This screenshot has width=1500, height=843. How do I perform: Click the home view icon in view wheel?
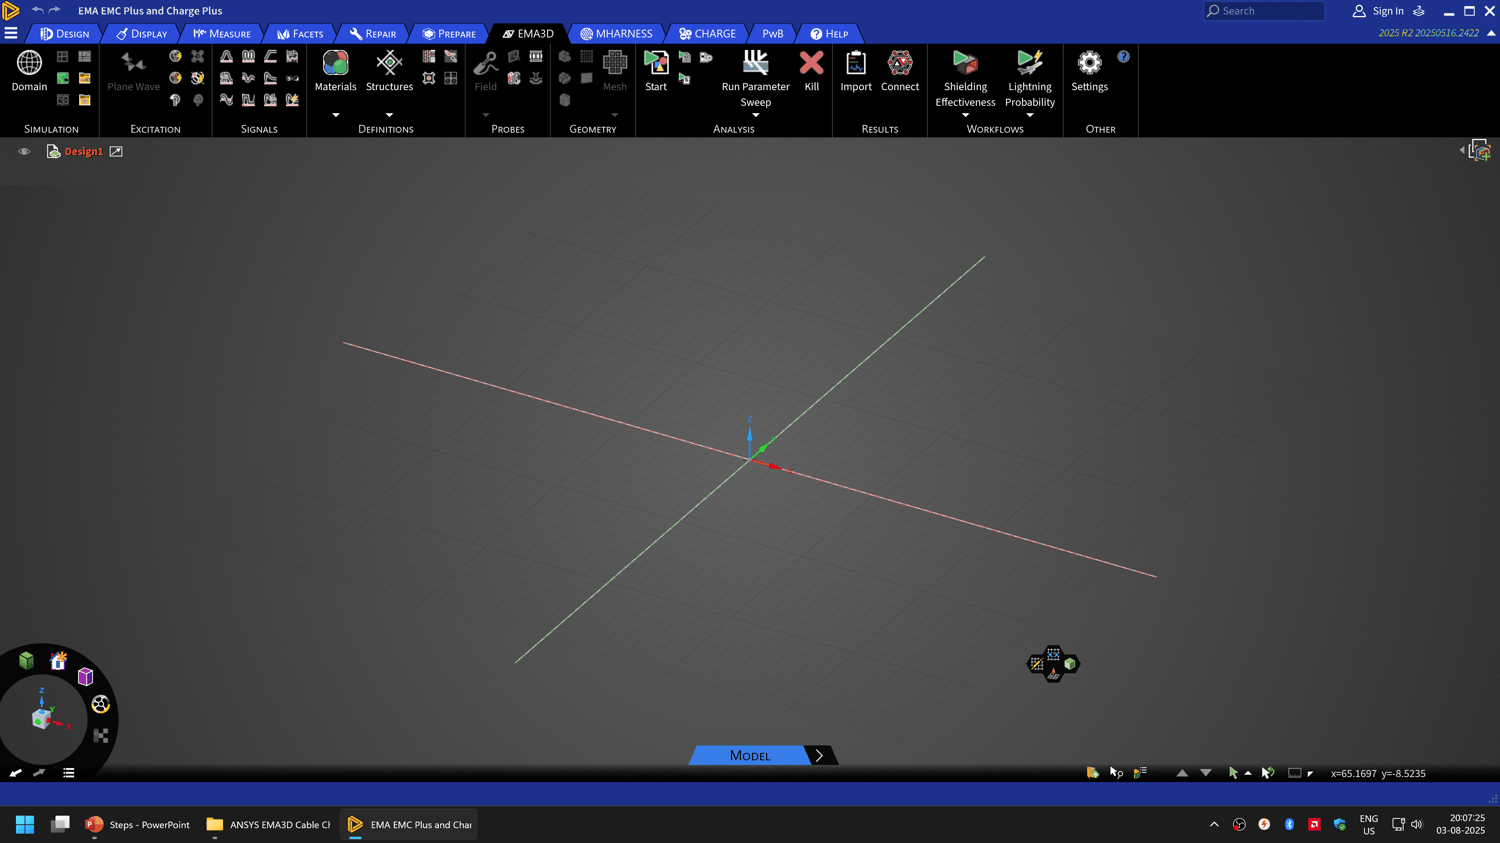click(59, 661)
